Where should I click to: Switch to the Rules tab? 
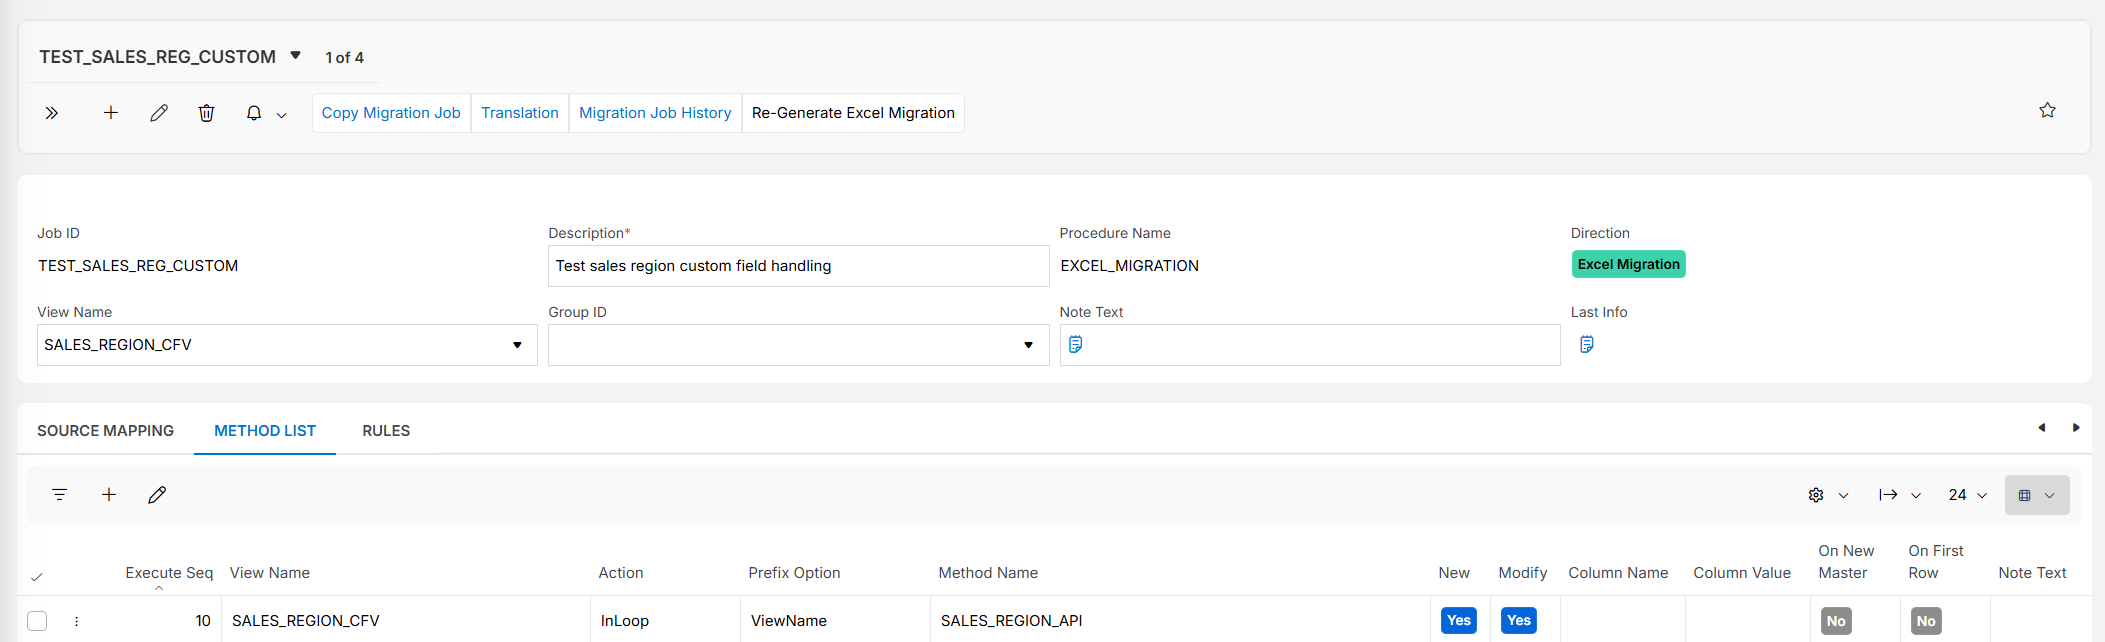click(386, 431)
